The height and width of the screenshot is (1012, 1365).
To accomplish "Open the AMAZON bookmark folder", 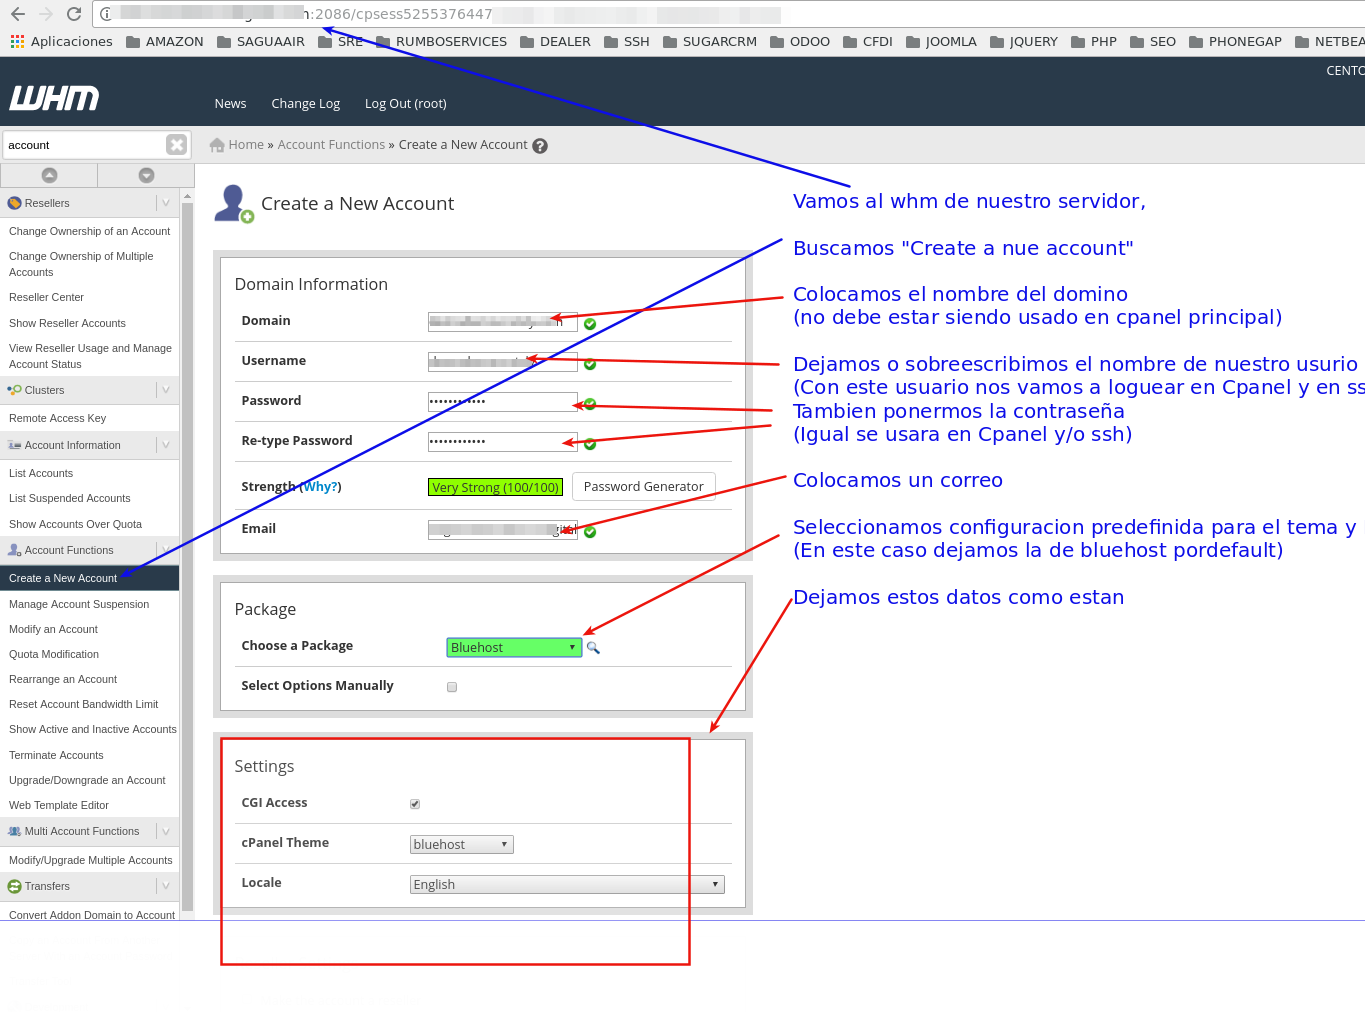I will tap(165, 42).
